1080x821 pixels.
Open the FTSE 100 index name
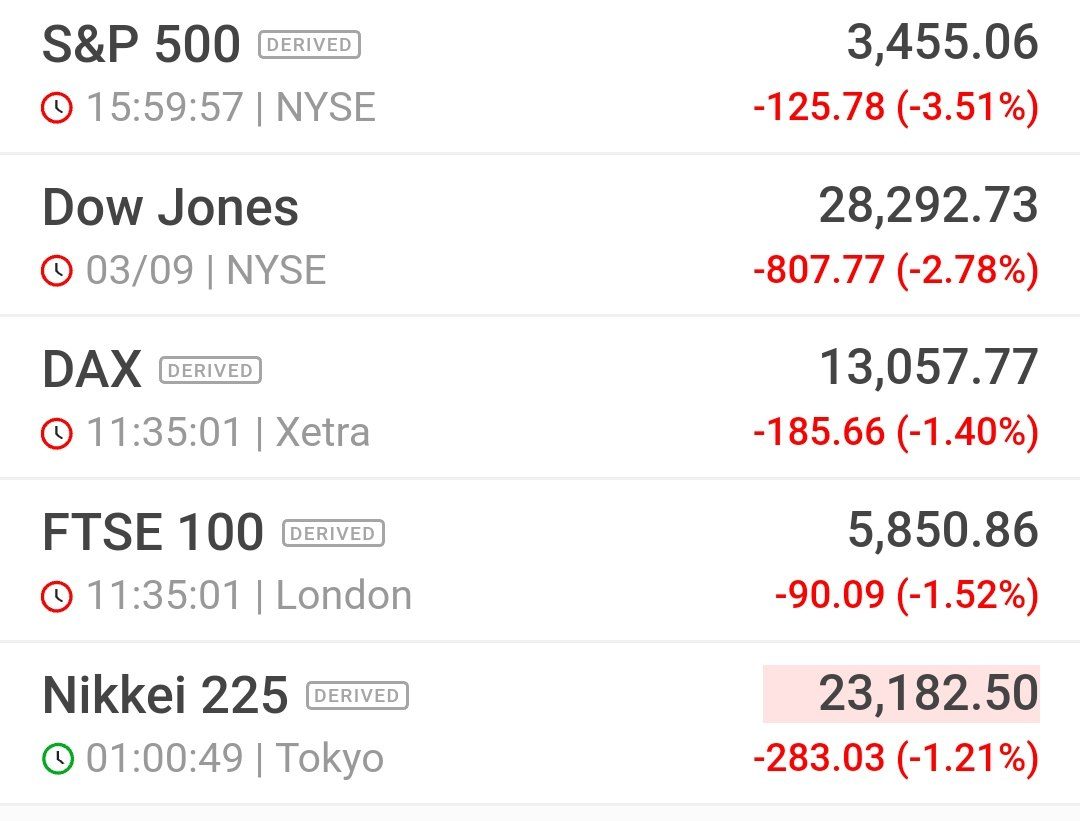pyautogui.click(x=153, y=532)
